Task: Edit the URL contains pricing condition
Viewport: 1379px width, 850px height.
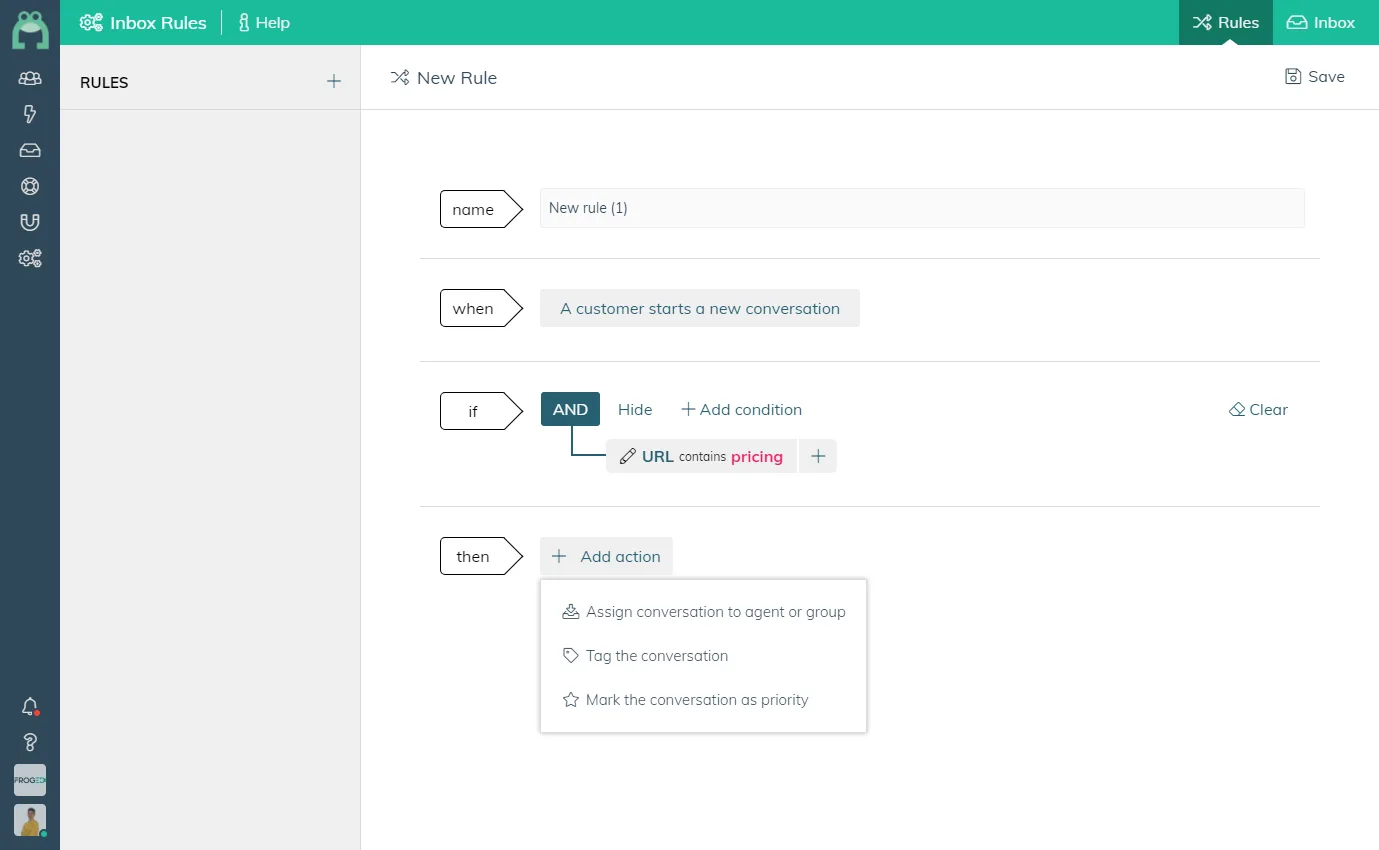Action: 701,456
